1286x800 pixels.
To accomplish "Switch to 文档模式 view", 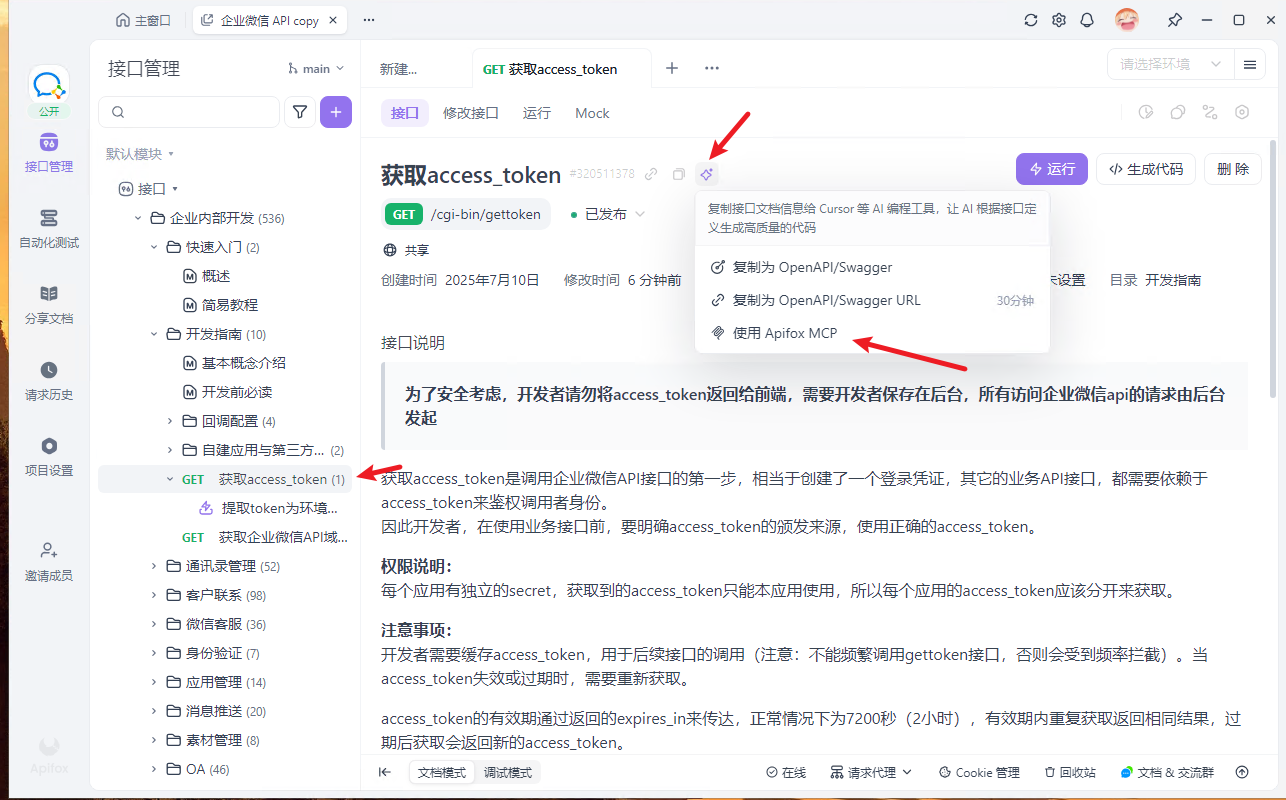I will pyautogui.click(x=442, y=772).
